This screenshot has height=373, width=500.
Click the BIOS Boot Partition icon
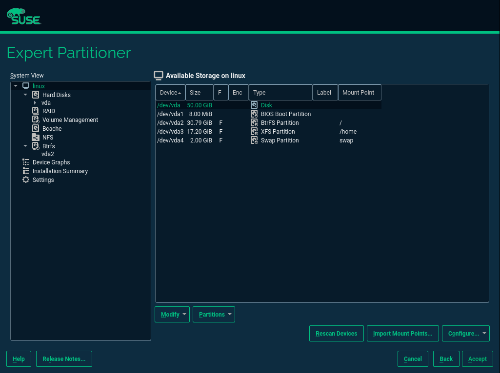click(254, 114)
